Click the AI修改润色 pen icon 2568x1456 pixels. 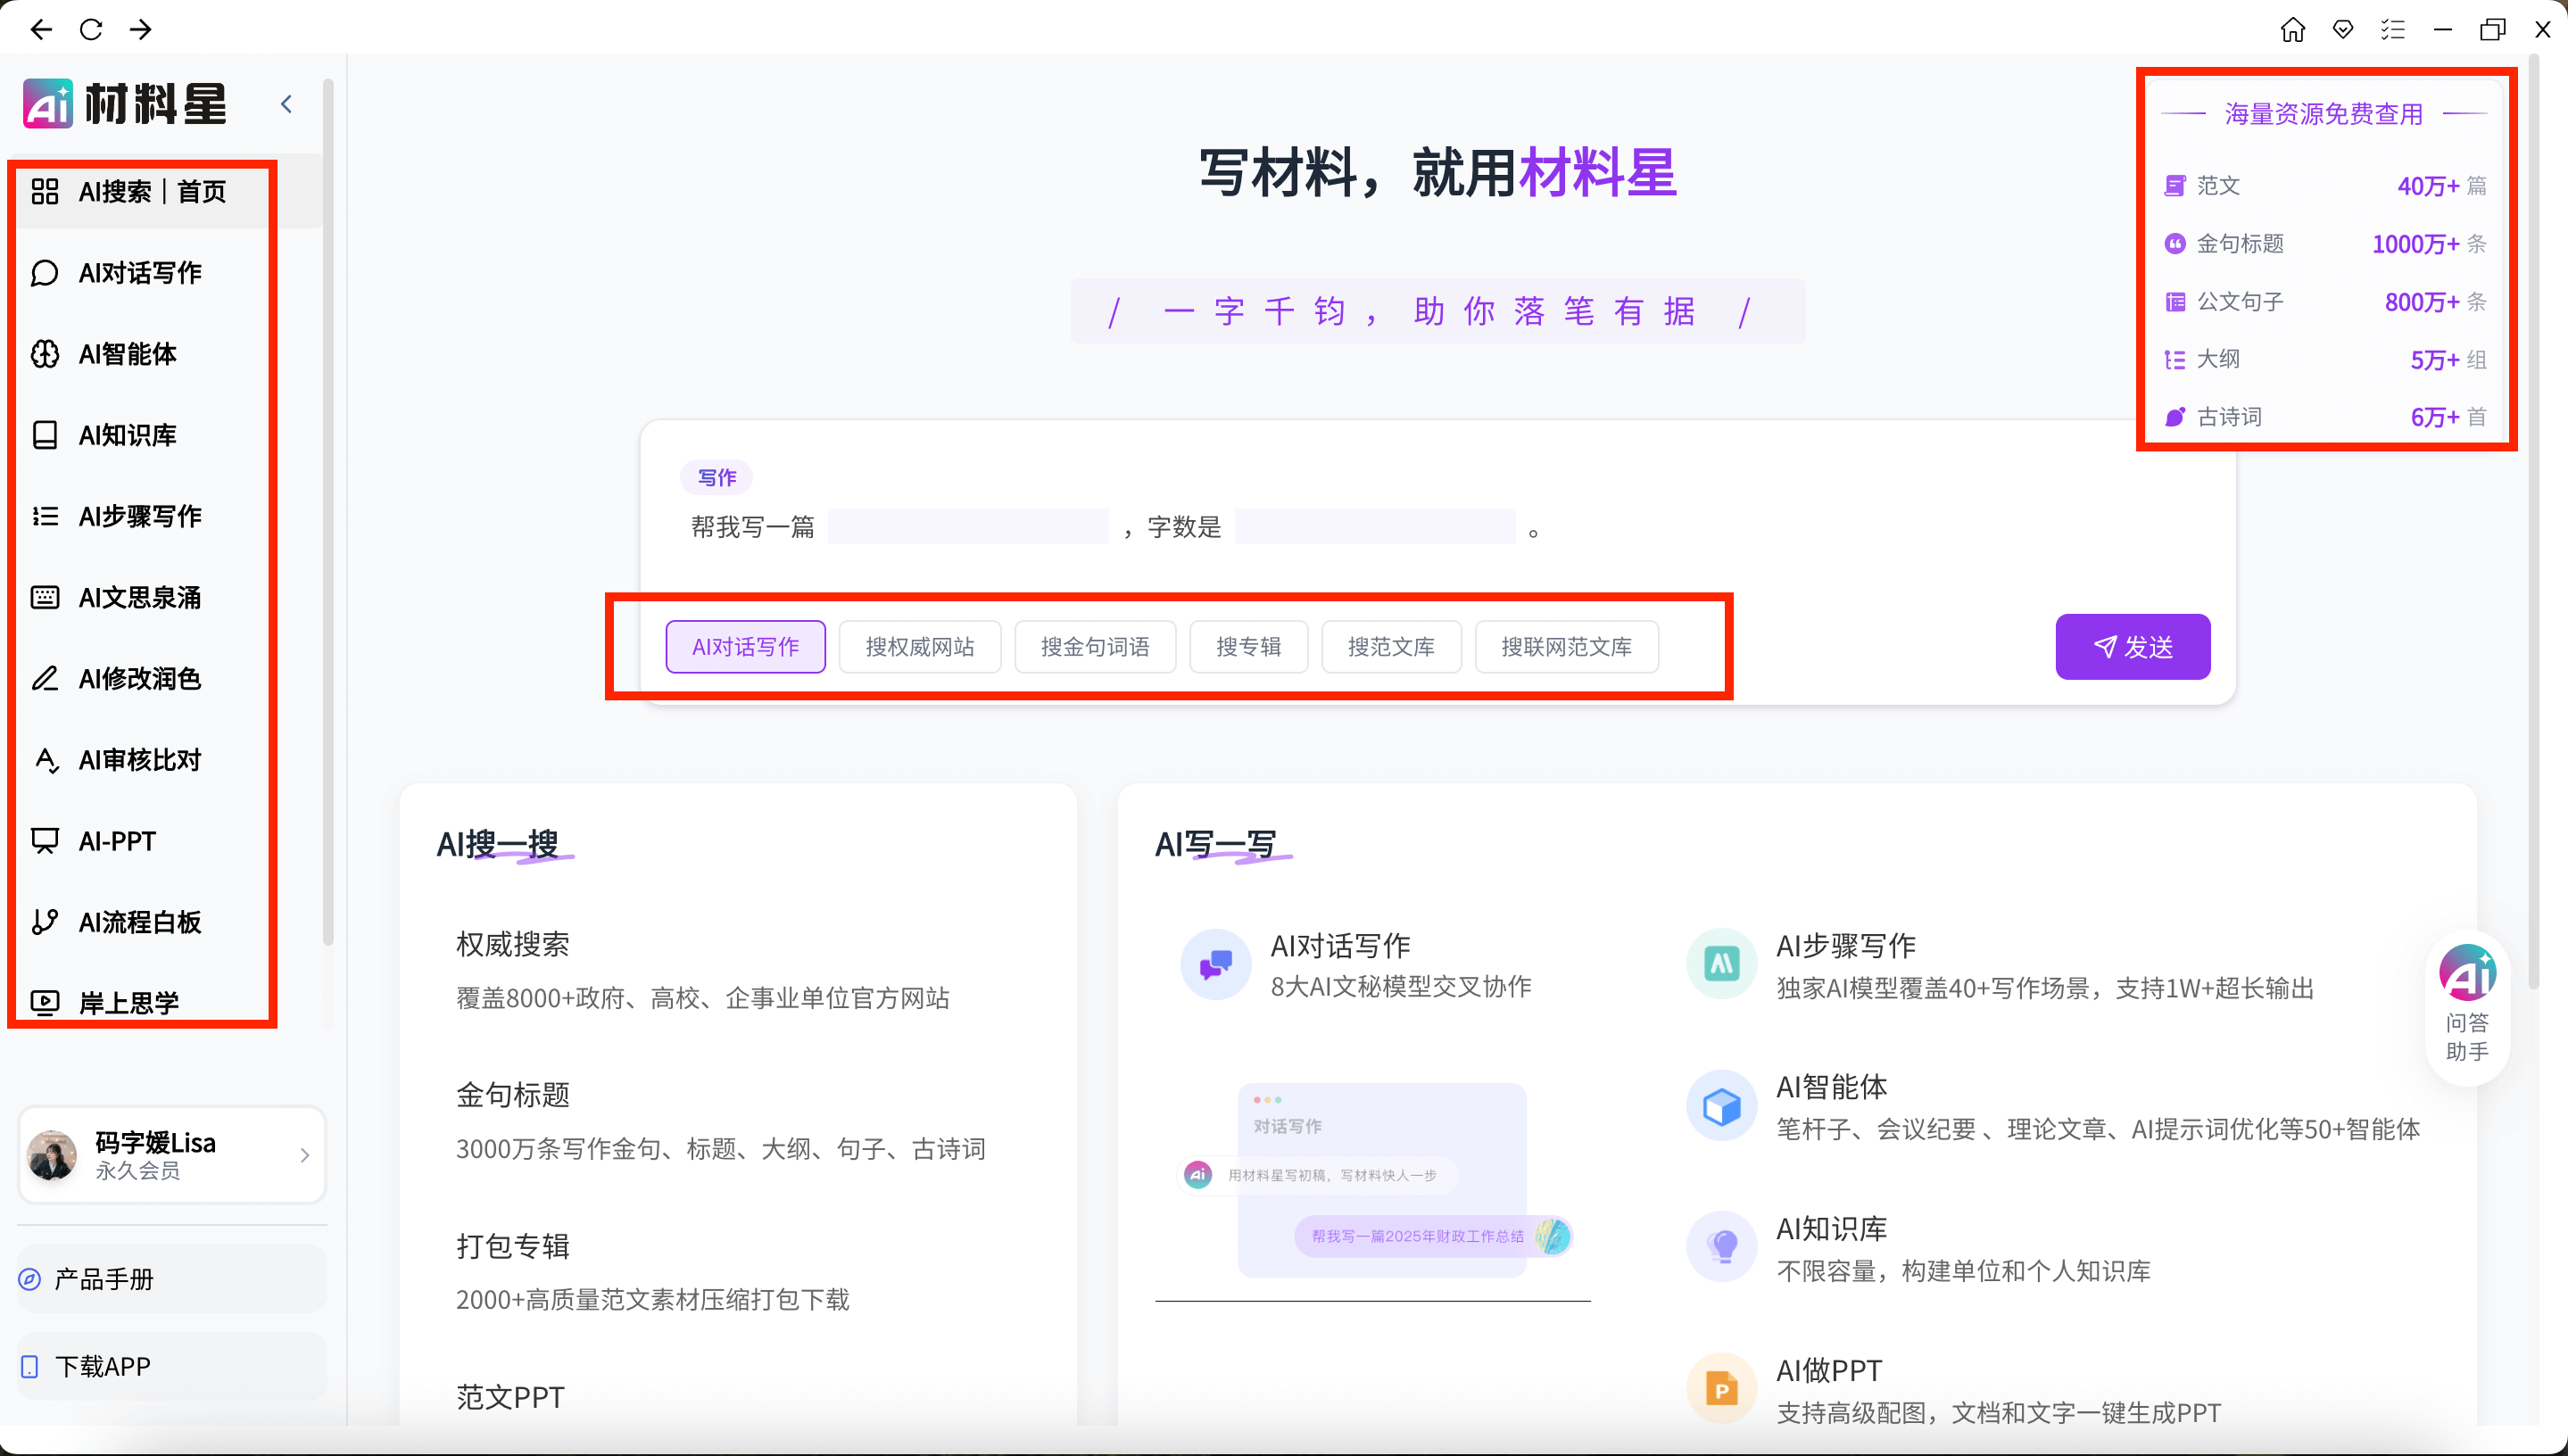46,678
